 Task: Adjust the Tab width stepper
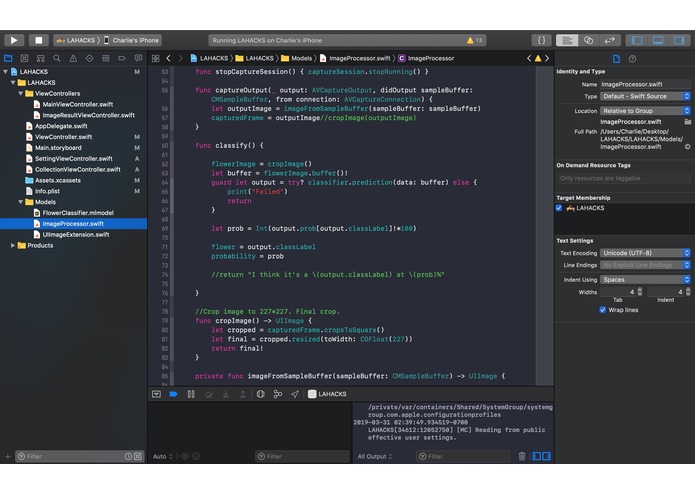pyautogui.click(x=640, y=292)
